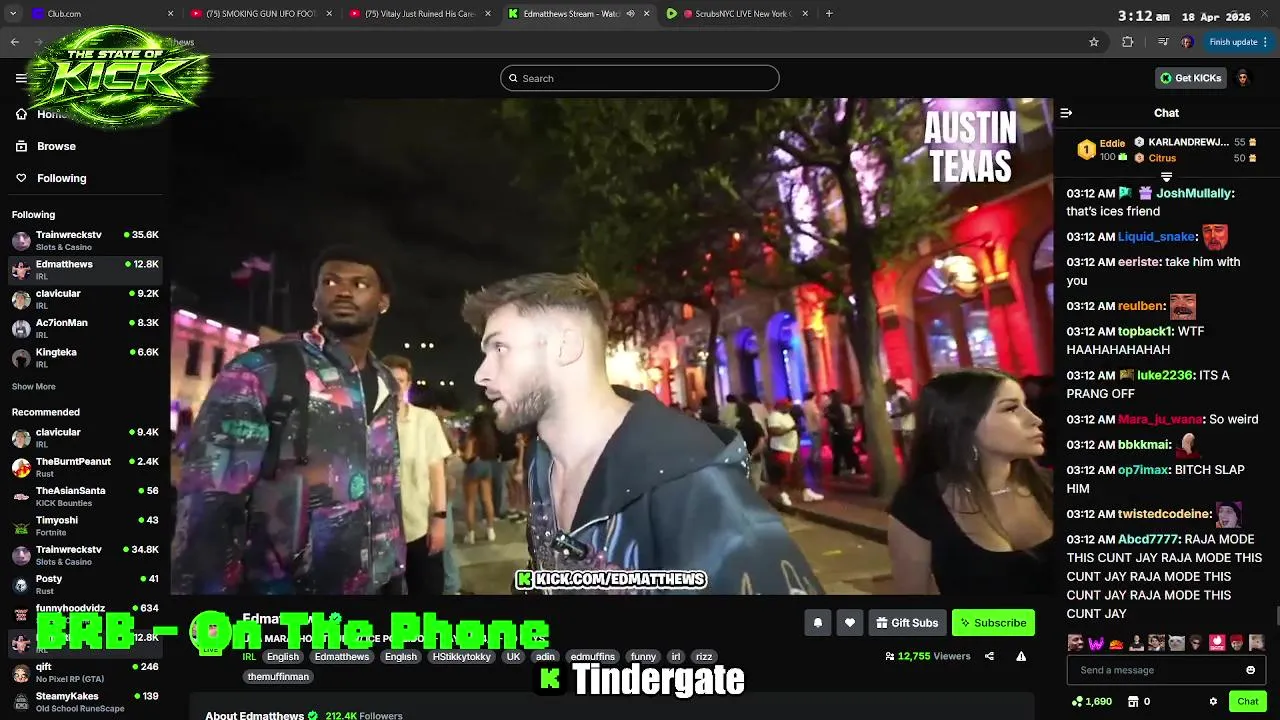Open TheAsianSanta channel in Recommended
The width and height of the screenshot is (1280, 720).
pos(85,496)
